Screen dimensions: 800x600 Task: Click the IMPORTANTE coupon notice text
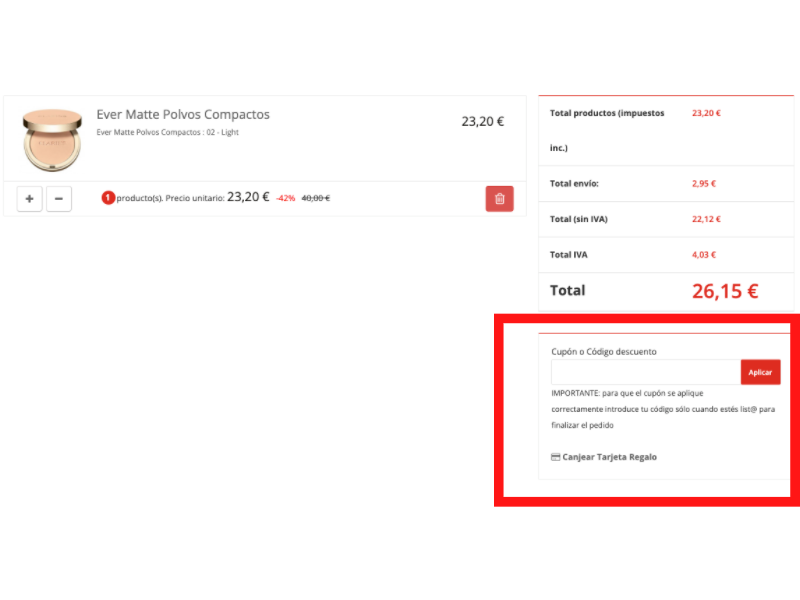(x=663, y=409)
